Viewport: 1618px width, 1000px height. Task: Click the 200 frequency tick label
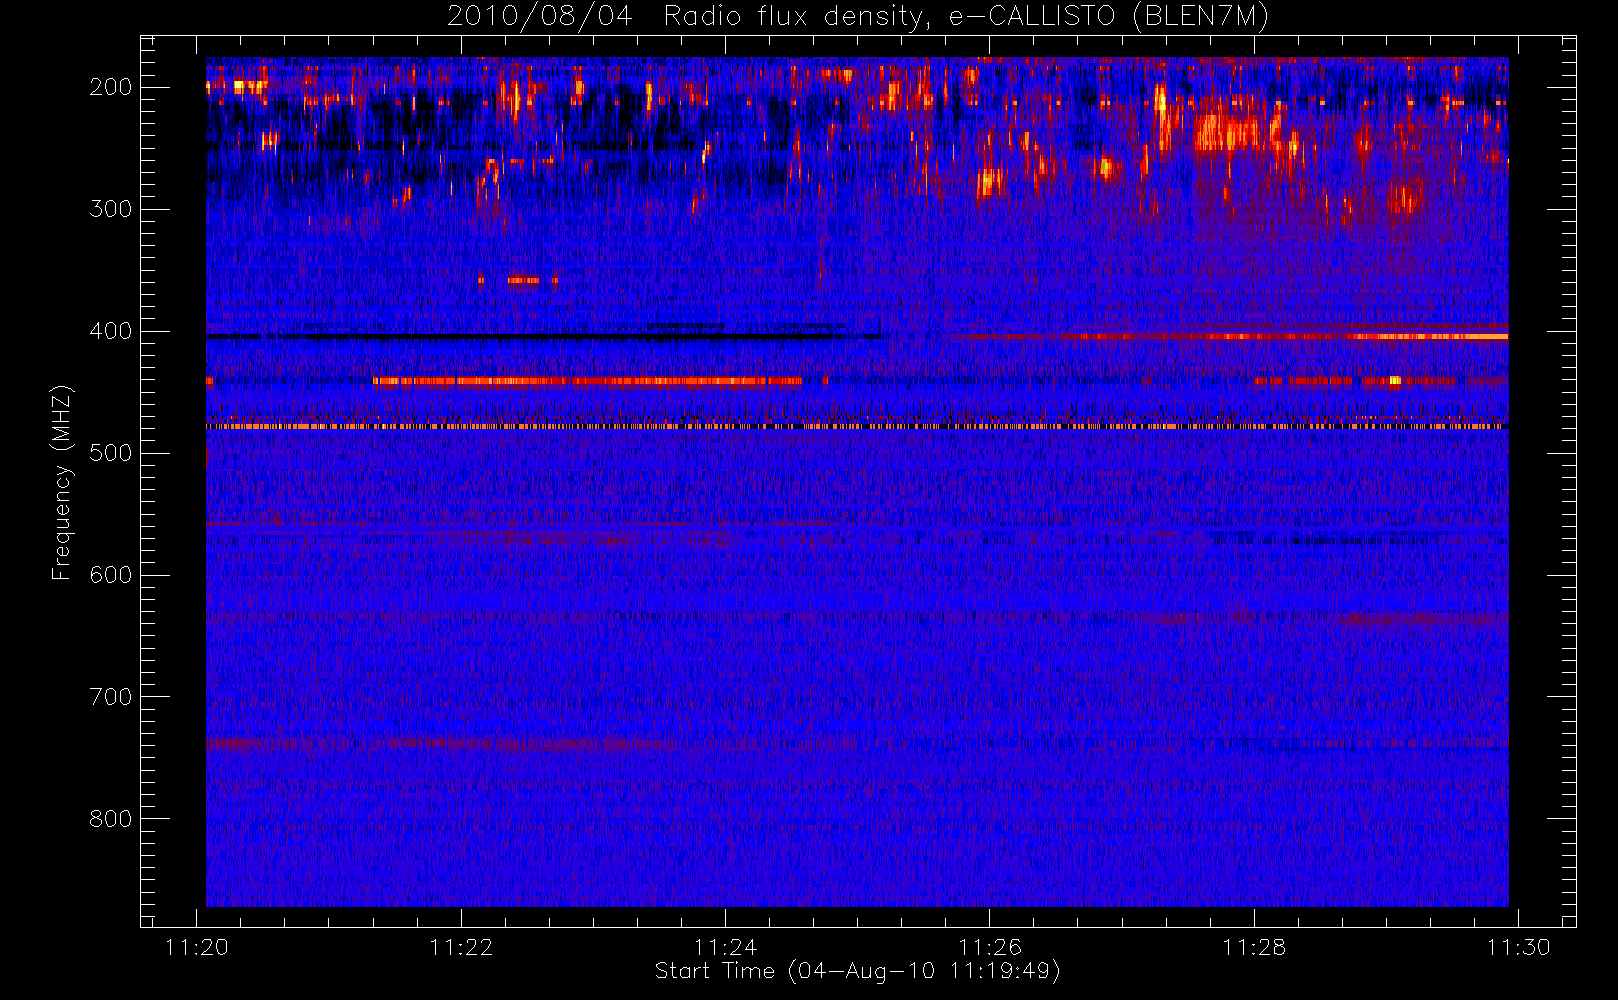coord(110,87)
